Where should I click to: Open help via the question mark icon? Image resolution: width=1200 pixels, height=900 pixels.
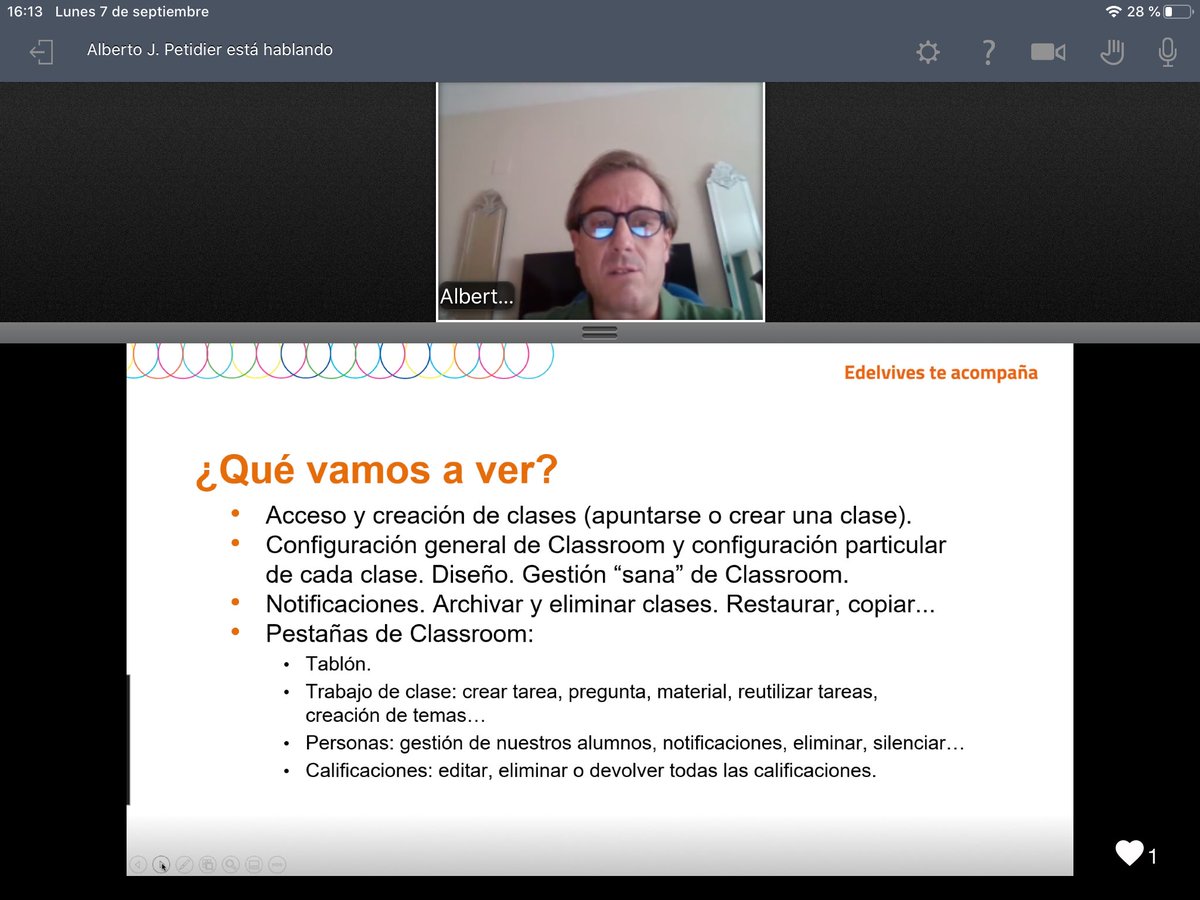point(987,52)
